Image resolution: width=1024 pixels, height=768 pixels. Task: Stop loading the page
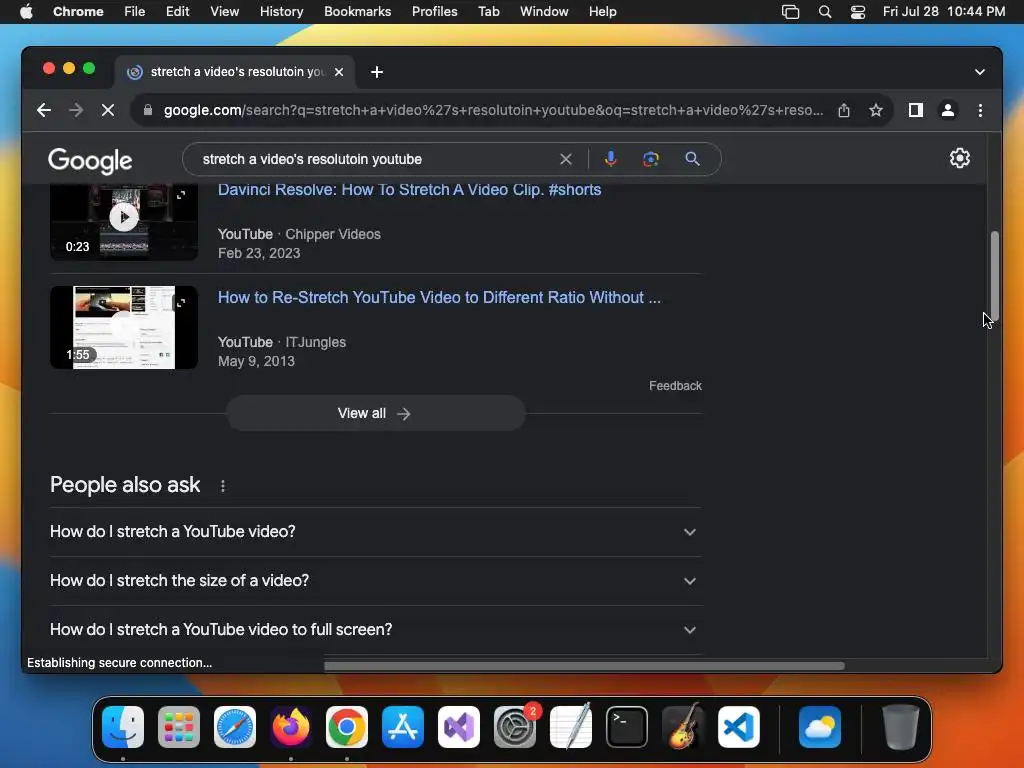[108, 110]
